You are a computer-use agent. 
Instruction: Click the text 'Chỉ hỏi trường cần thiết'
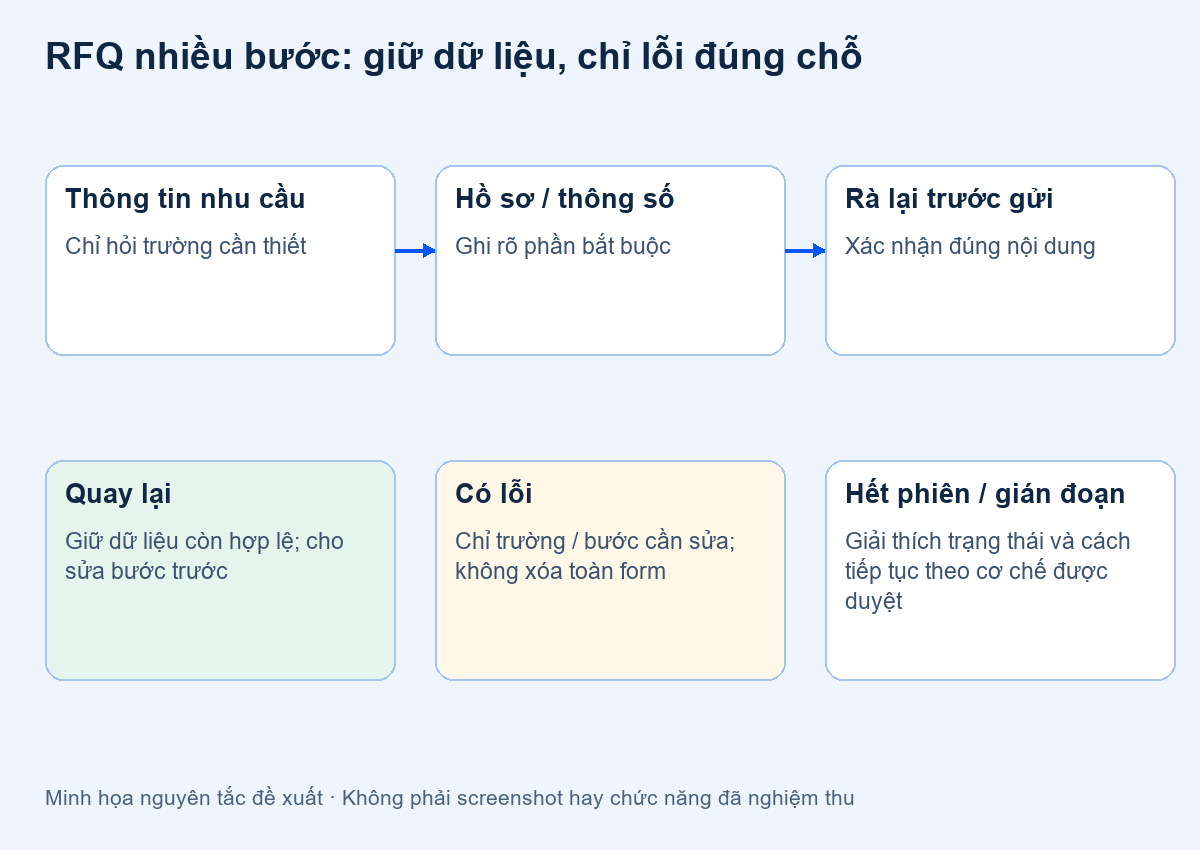186,246
